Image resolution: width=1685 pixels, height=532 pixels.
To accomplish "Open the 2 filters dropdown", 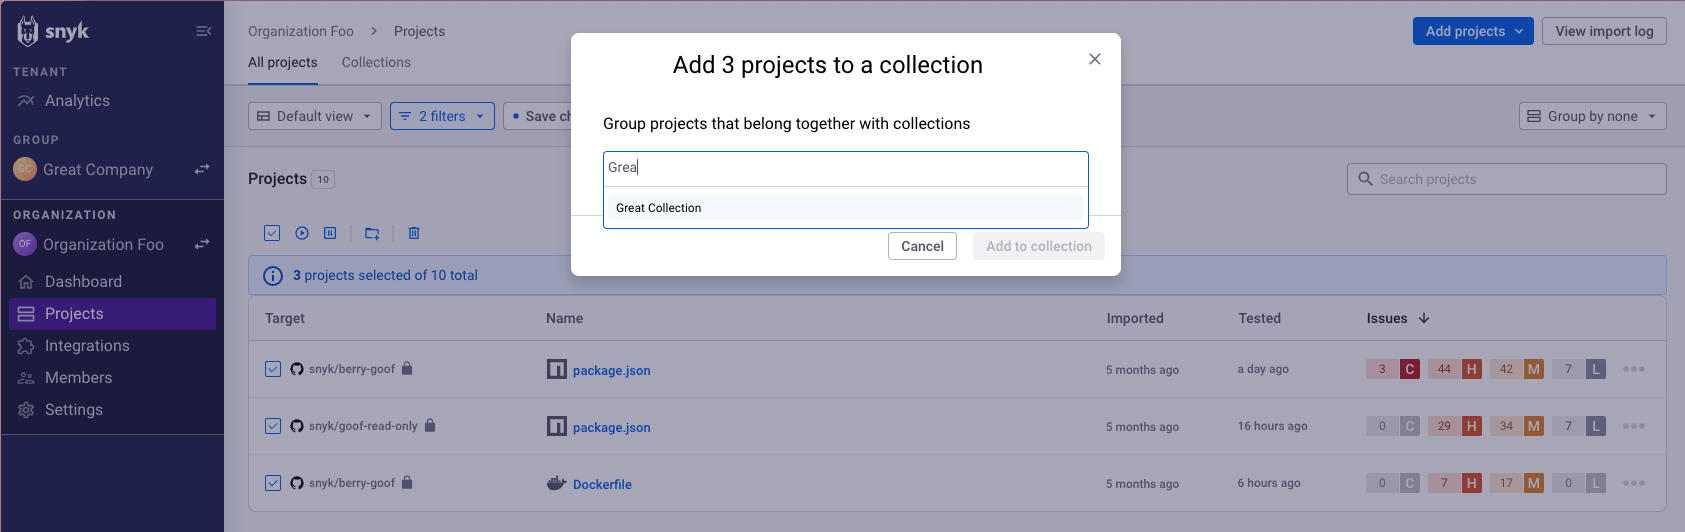I will click(442, 116).
